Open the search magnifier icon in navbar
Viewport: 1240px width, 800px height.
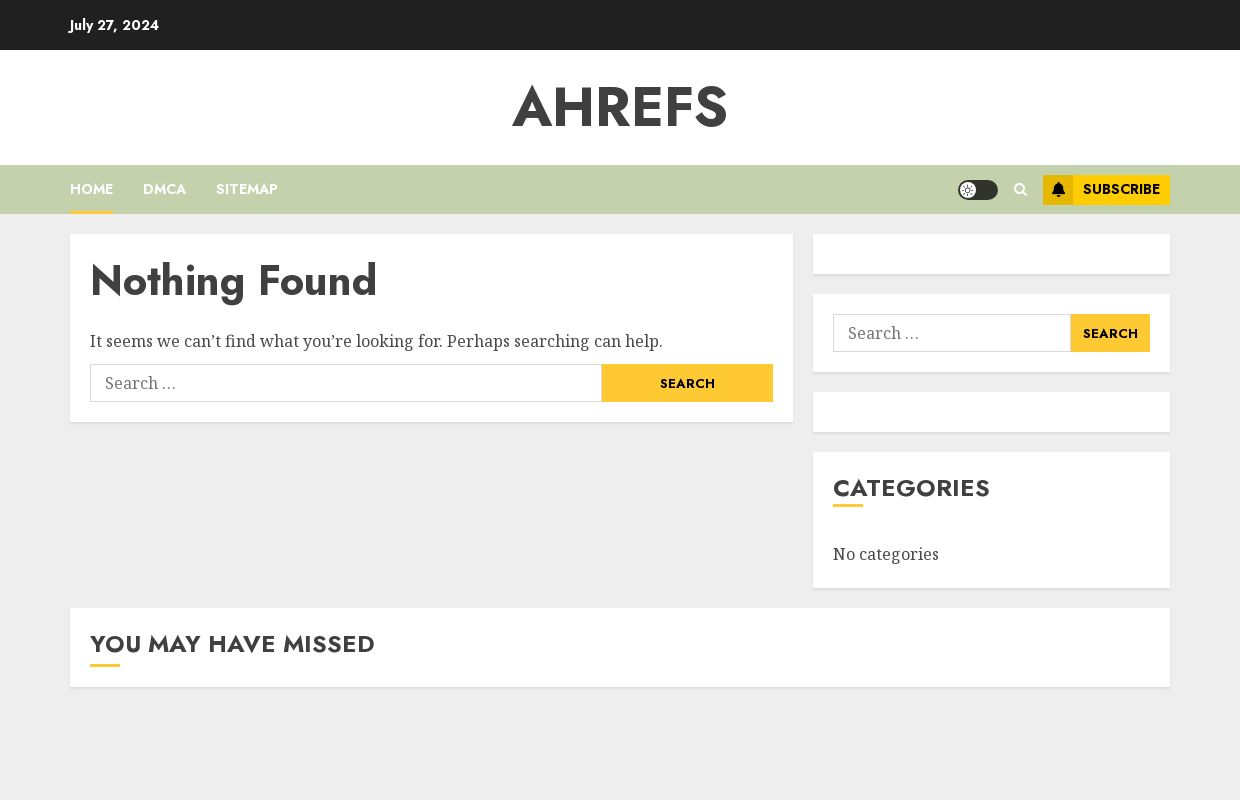pos(1020,190)
